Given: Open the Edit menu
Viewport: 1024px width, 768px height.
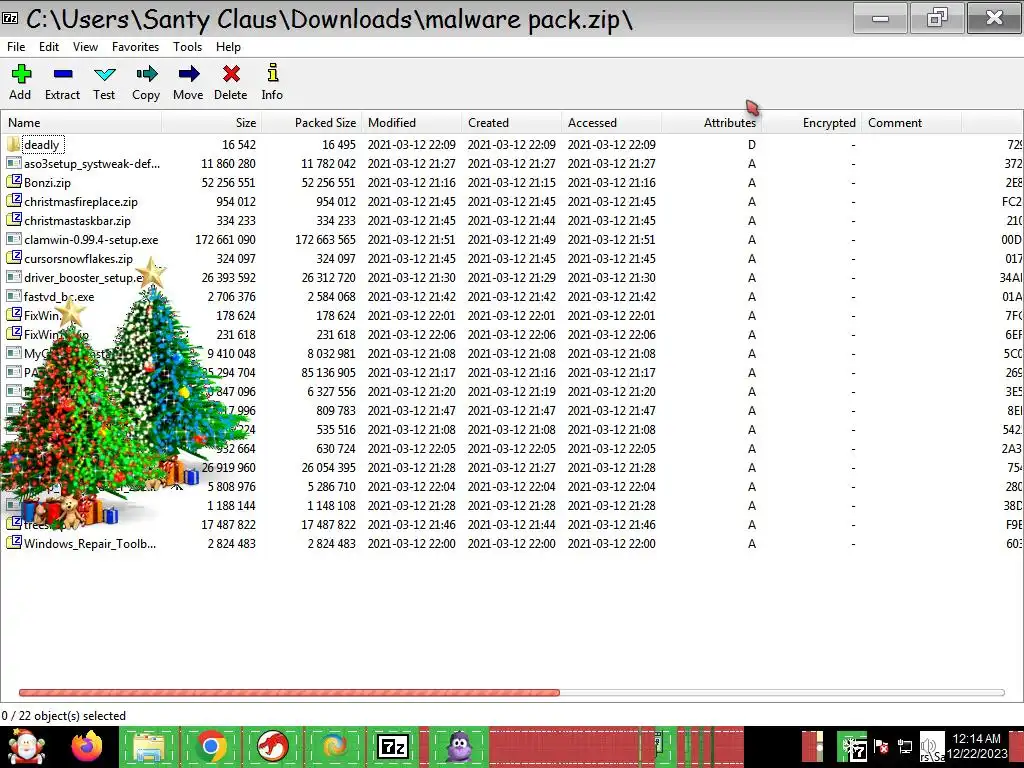Looking at the screenshot, I should pyautogui.click(x=49, y=47).
